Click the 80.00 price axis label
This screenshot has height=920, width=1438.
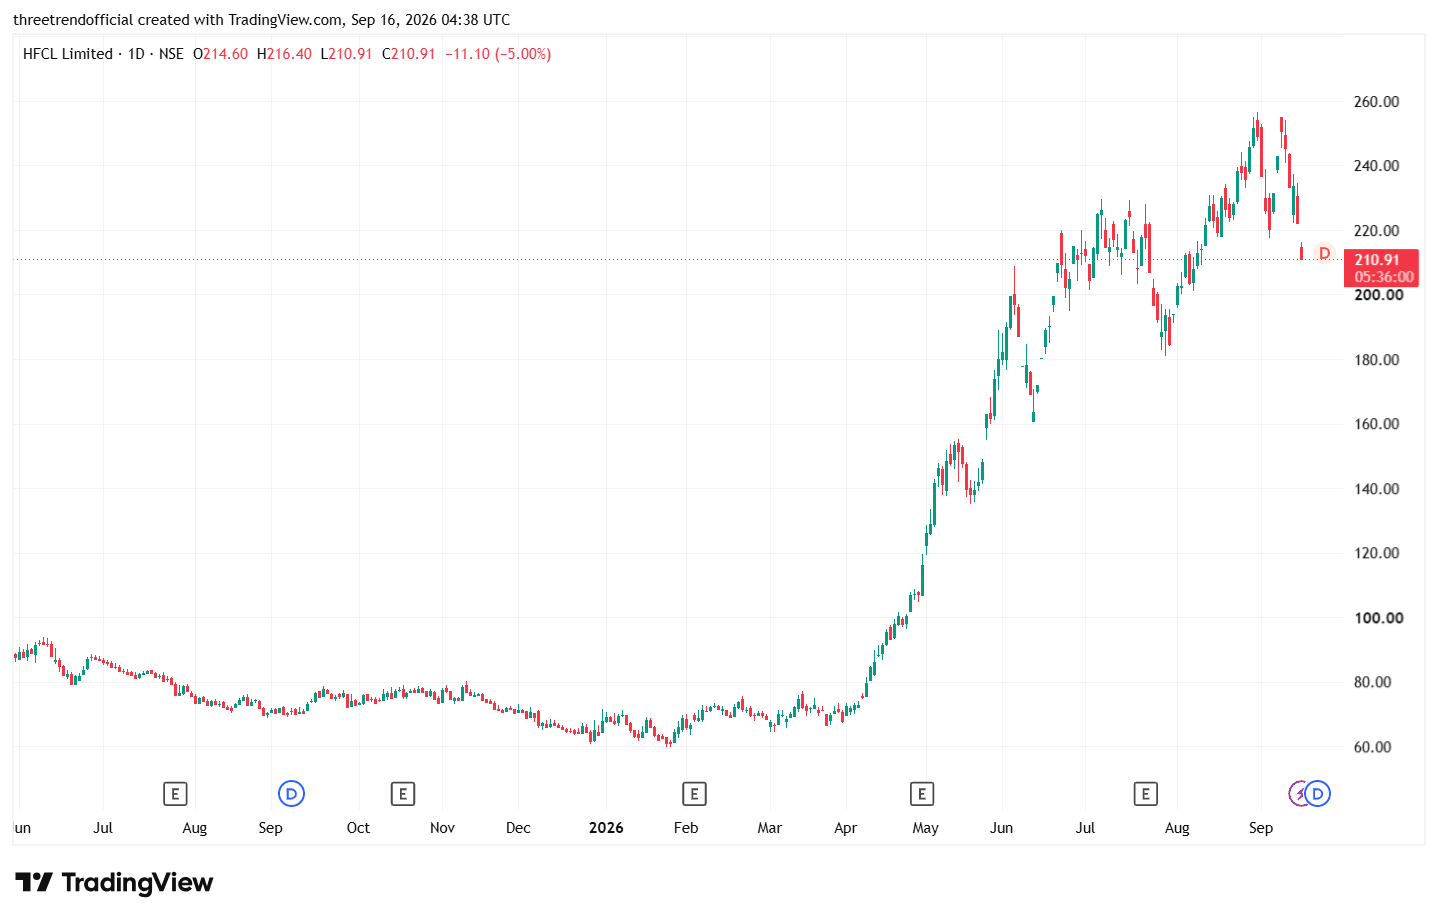click(x=1372, y=682)
